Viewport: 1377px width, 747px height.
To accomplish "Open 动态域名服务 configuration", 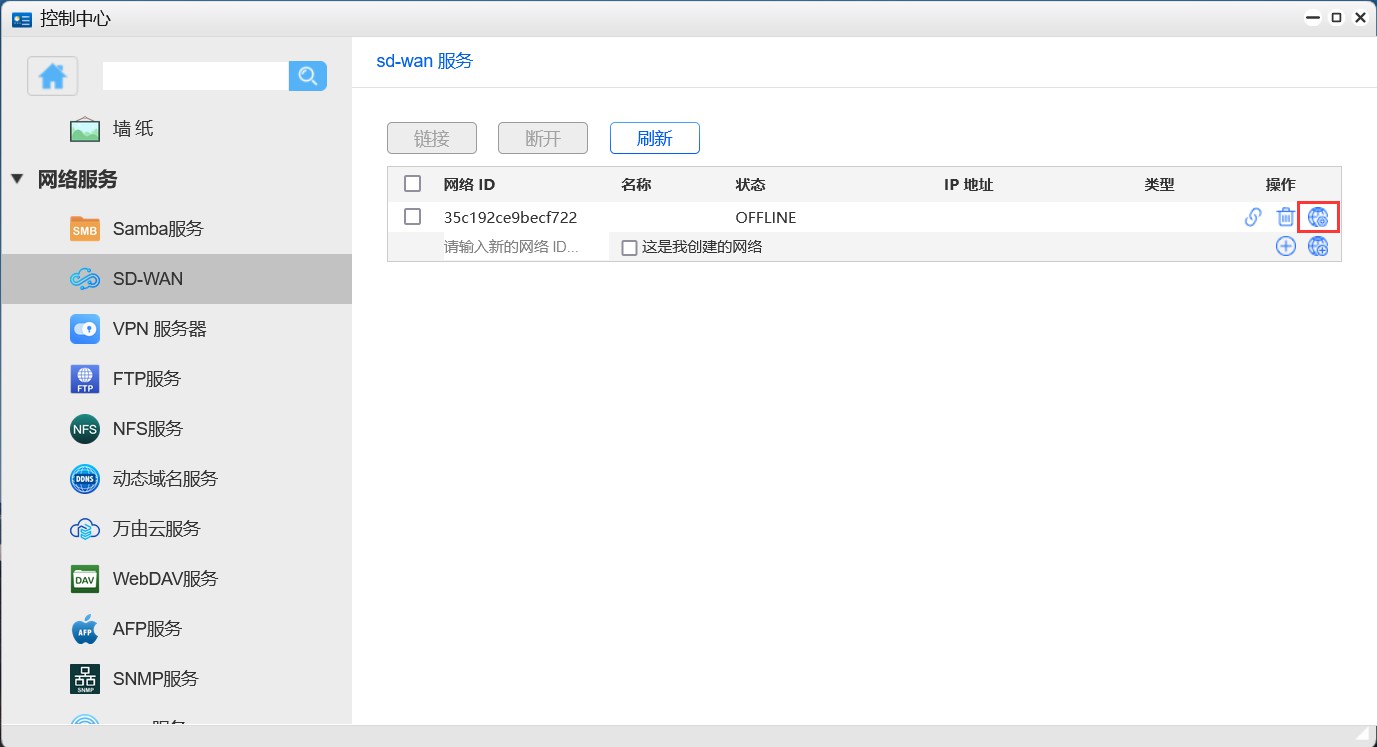I will [164, 478].
